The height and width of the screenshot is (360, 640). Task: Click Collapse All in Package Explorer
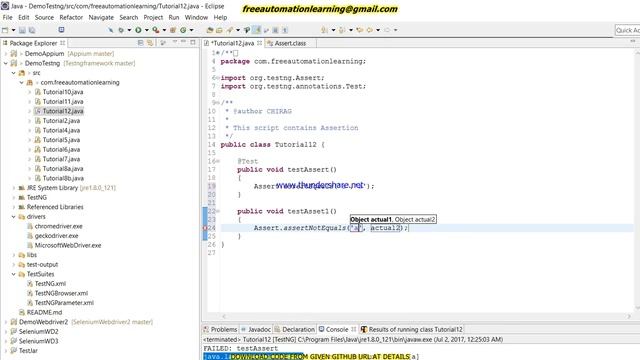pyautogui.click(x=140, y=43)
